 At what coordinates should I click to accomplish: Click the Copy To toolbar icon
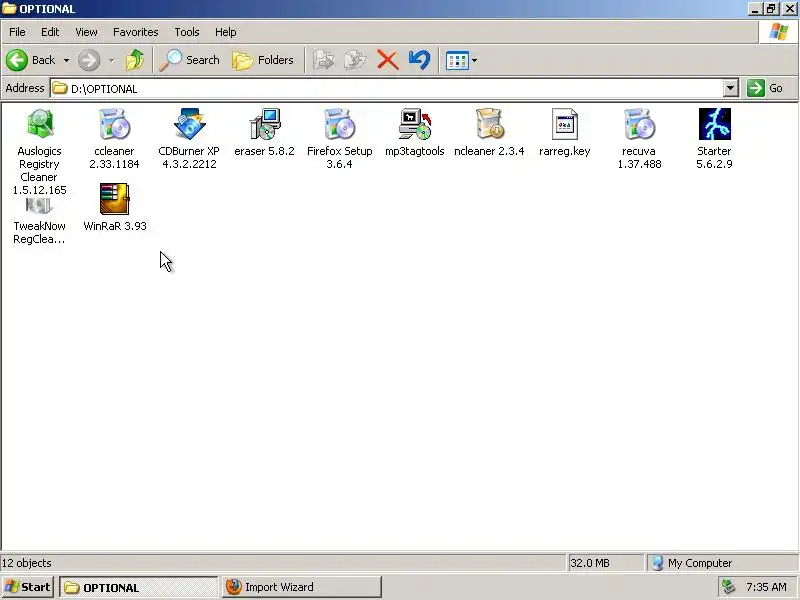tap(355, 60)
